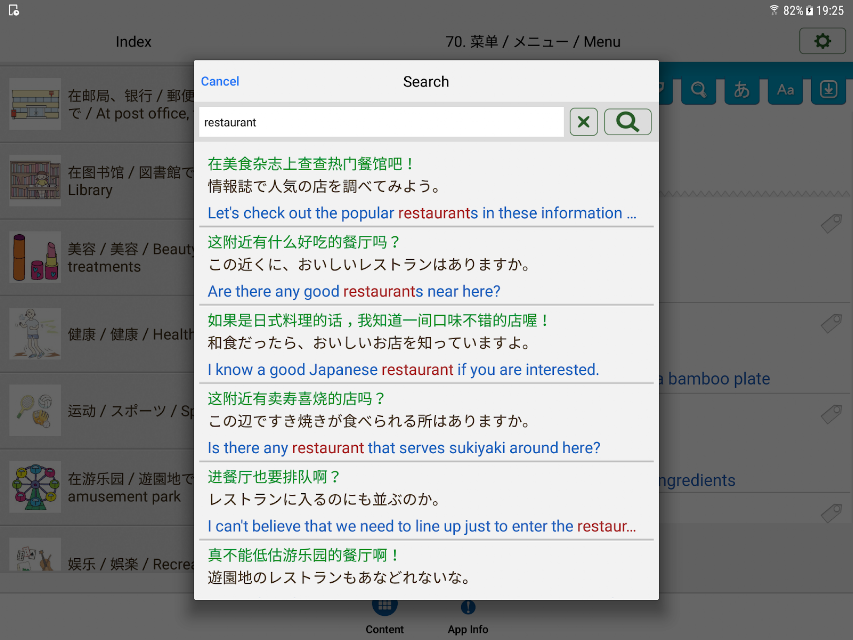Toggle the hiragana あ display button
Viewport: 853px width, 640px height.
741,90
